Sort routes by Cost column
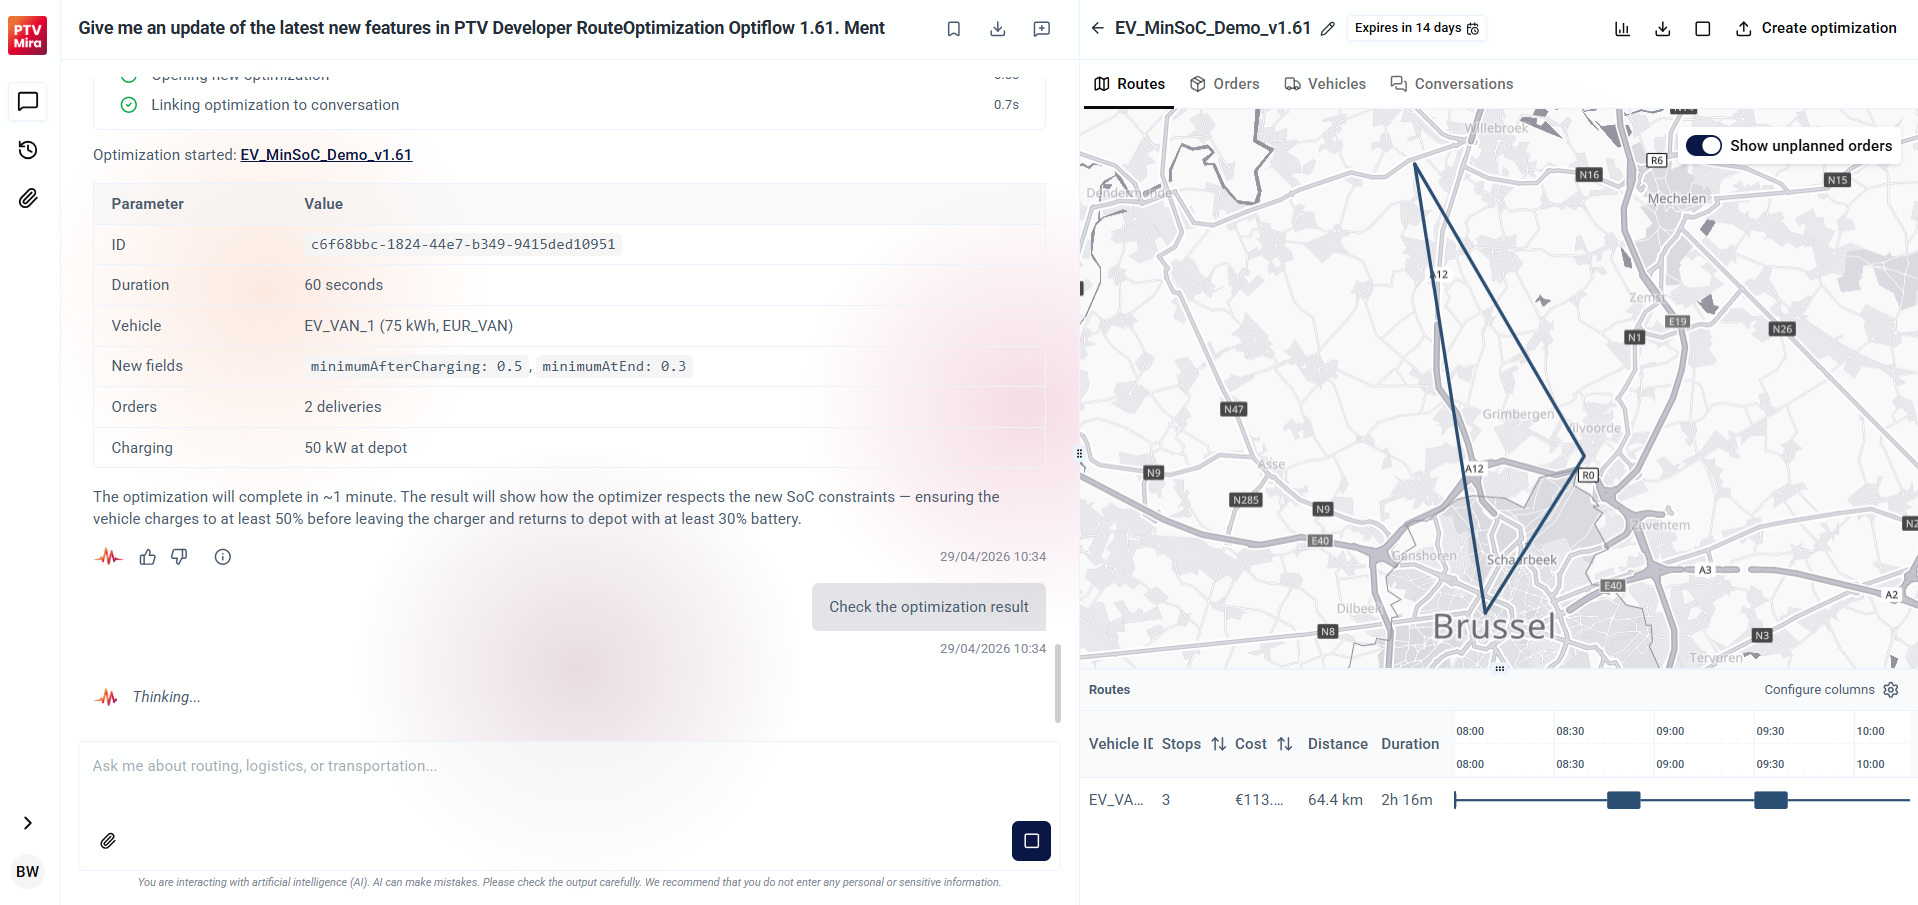Viewport: 1918px width, 905px height. coord(1285,744)
